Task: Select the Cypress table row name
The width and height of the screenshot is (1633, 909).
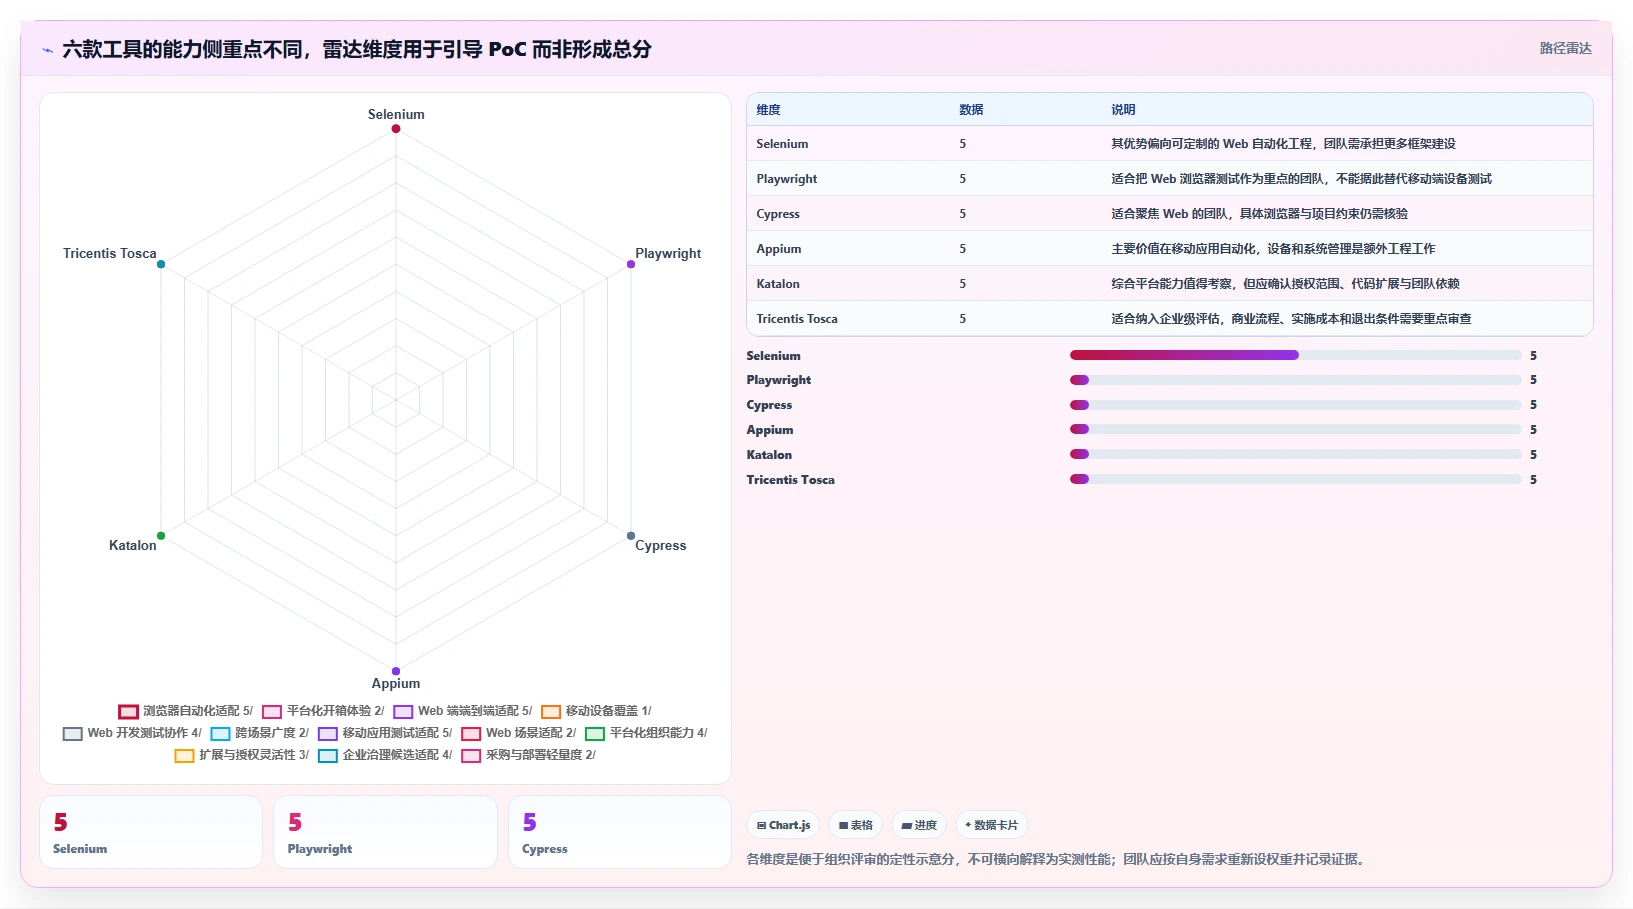Action: point(778,214)
